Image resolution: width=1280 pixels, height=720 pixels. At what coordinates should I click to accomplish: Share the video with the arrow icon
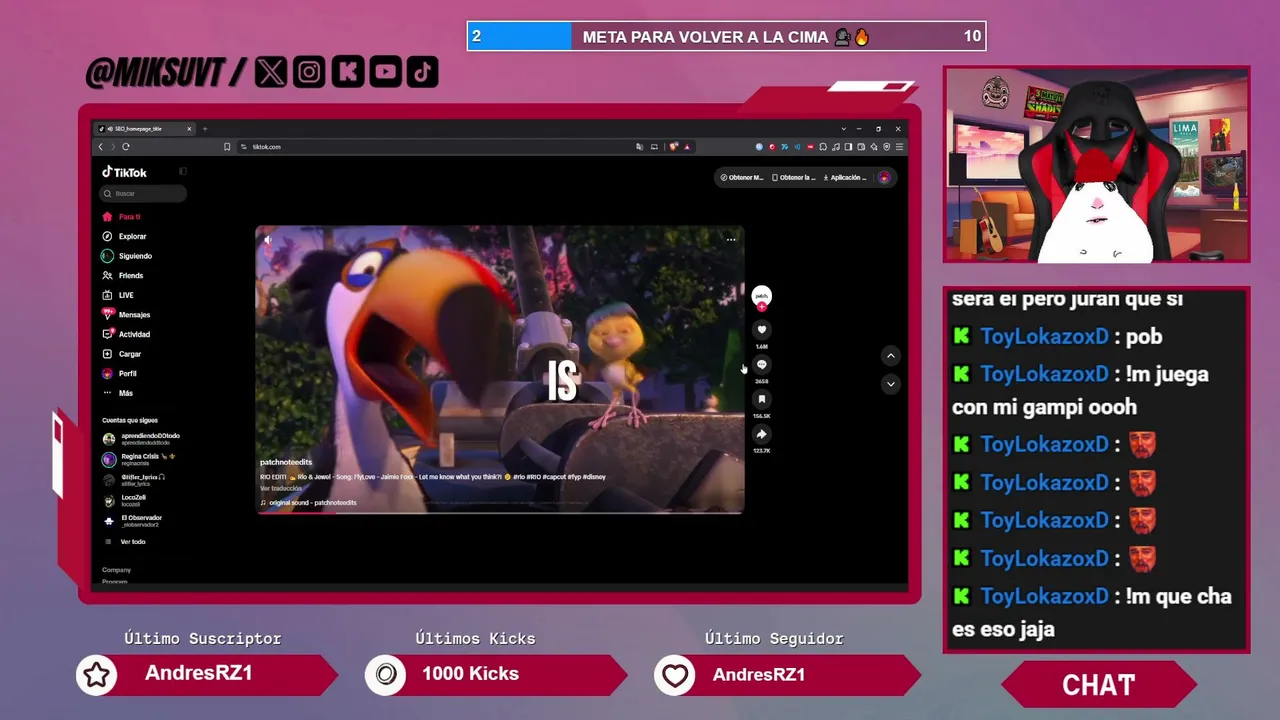tap(761, 434)
